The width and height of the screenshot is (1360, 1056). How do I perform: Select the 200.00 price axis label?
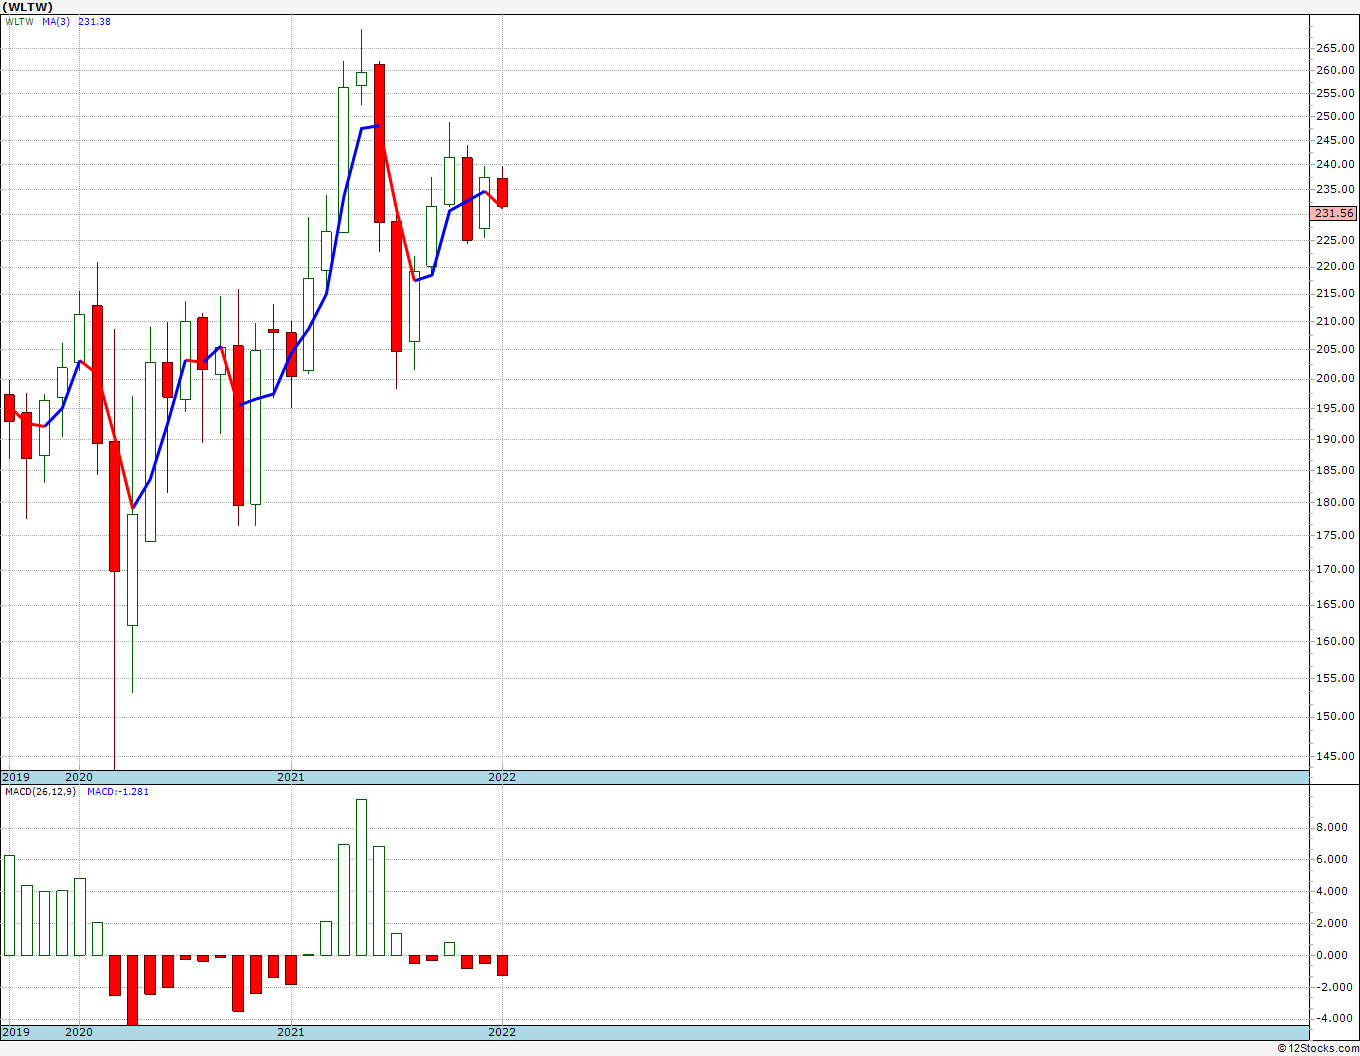point(1336,378)
